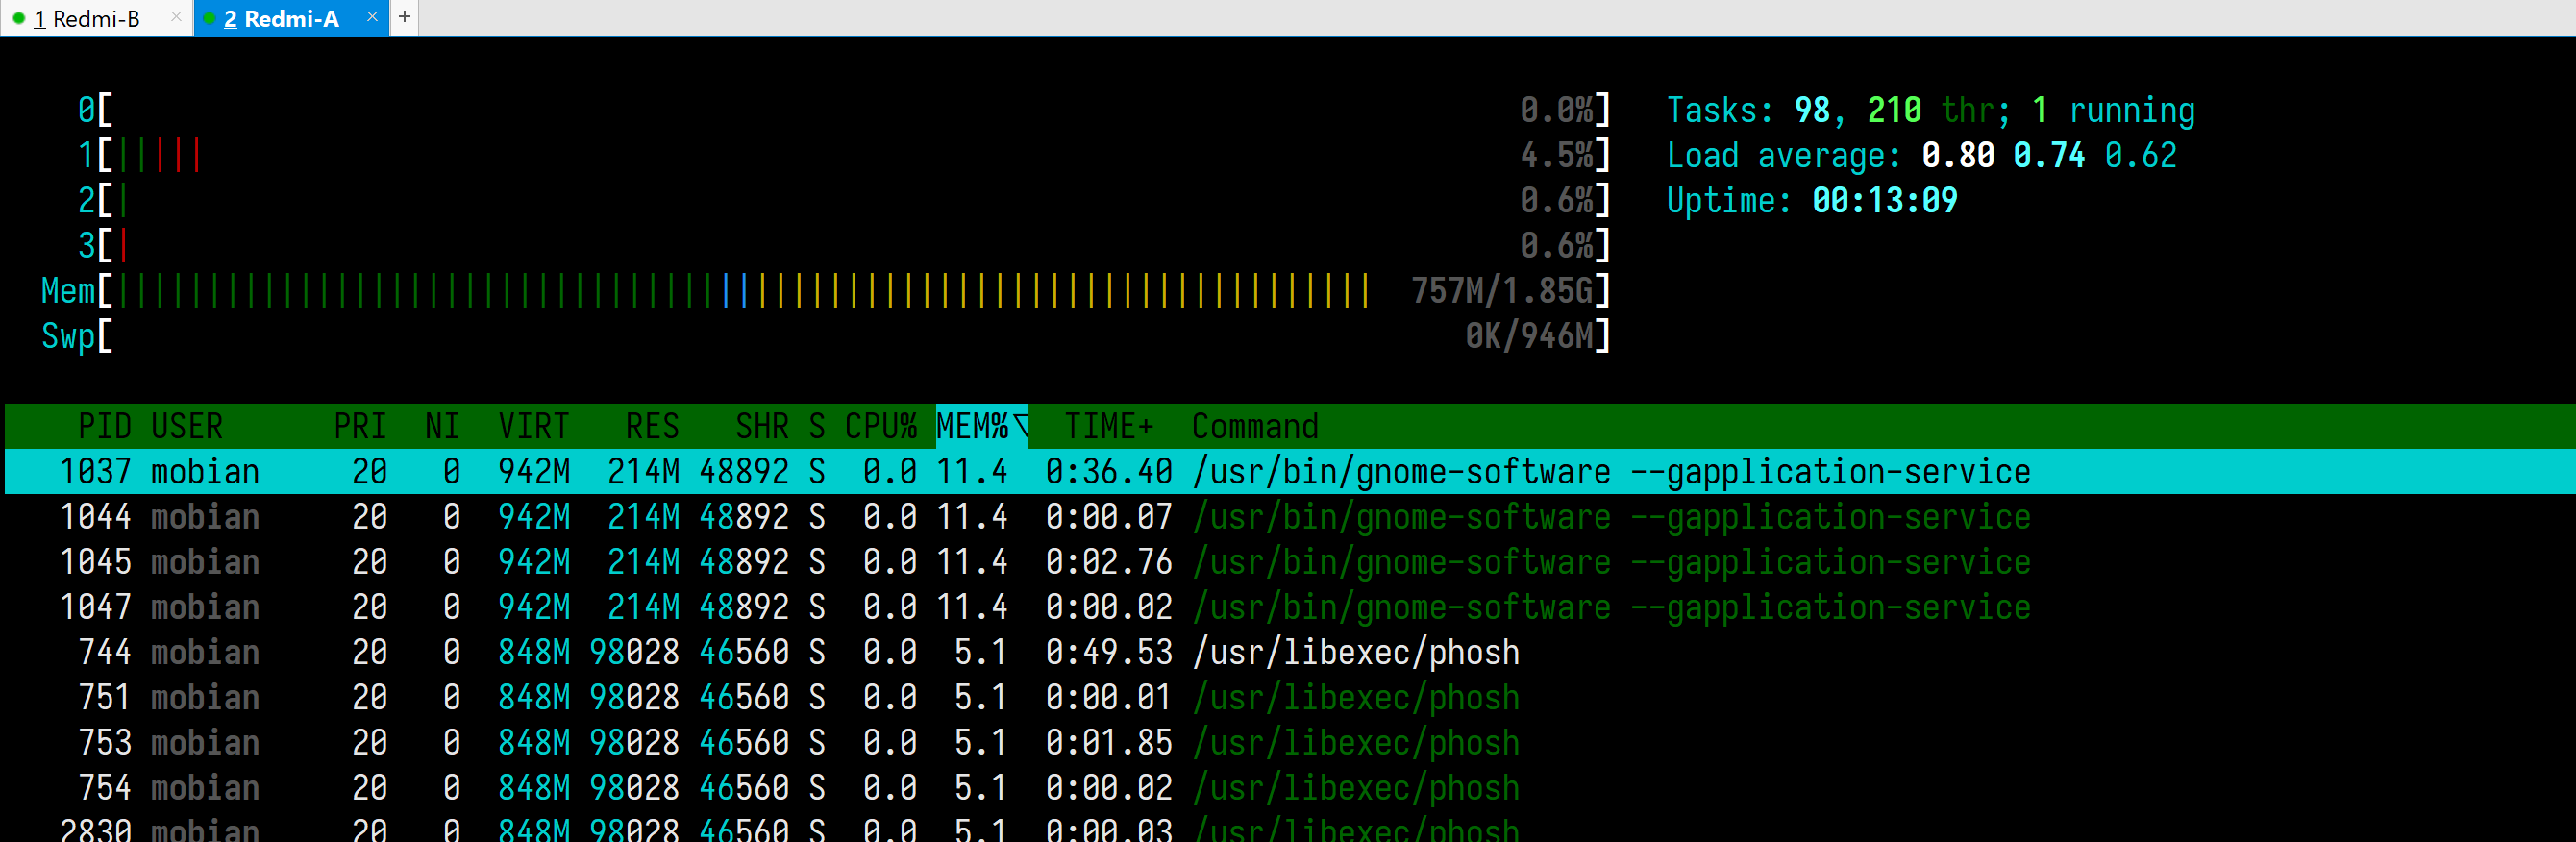Click TIME+ value 0:36.40 in highlighted row

tap(1108, 472)
